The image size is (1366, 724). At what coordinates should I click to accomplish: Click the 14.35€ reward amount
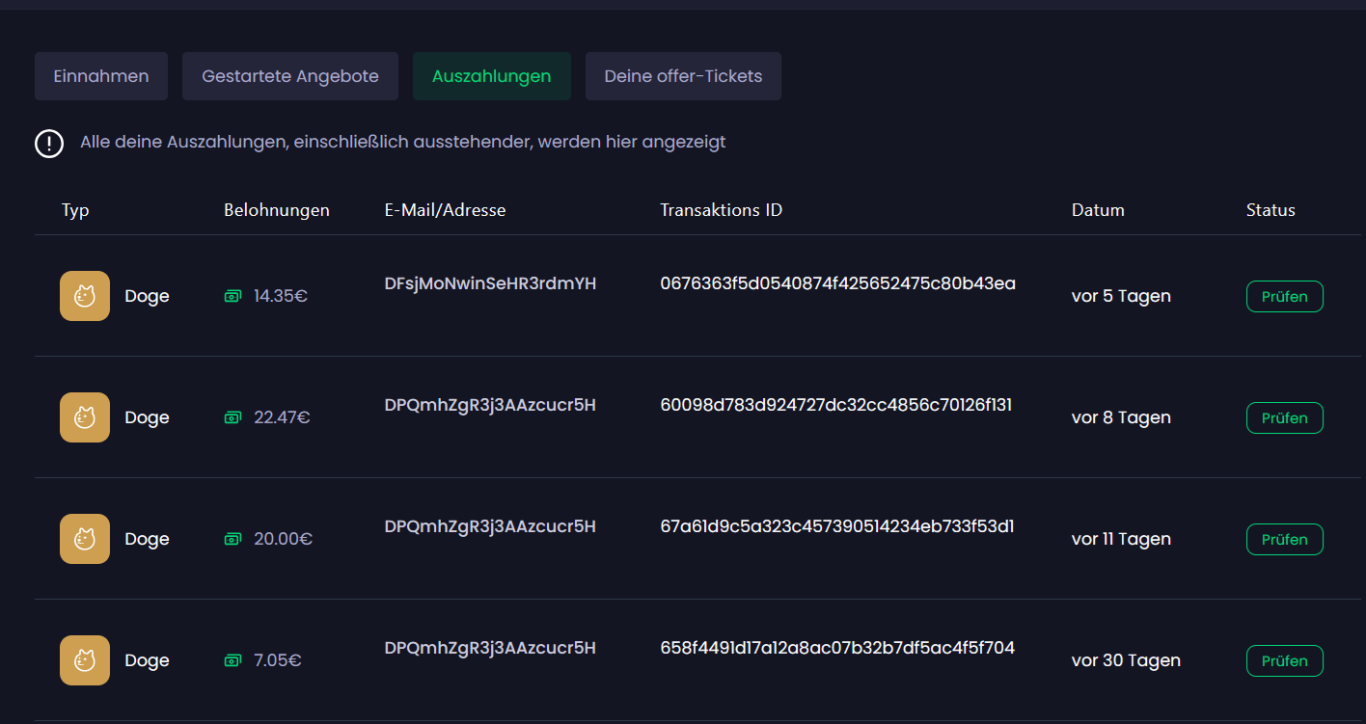click(x=280, y=296)
